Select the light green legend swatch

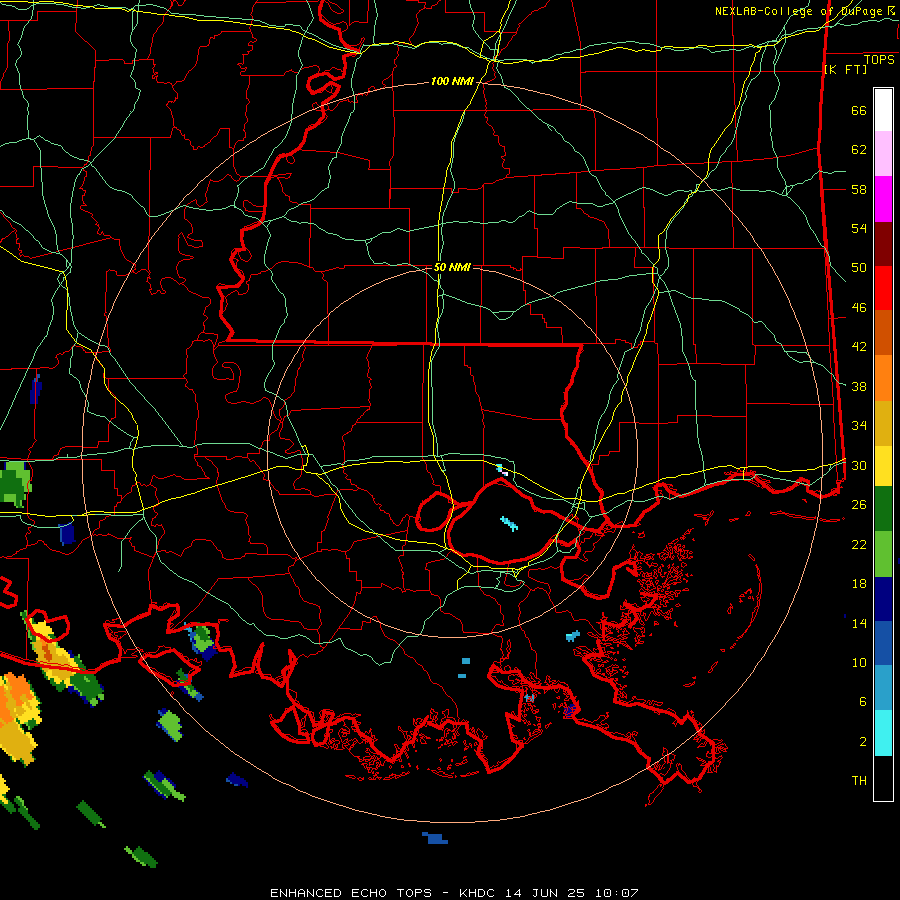coord(883,554)
